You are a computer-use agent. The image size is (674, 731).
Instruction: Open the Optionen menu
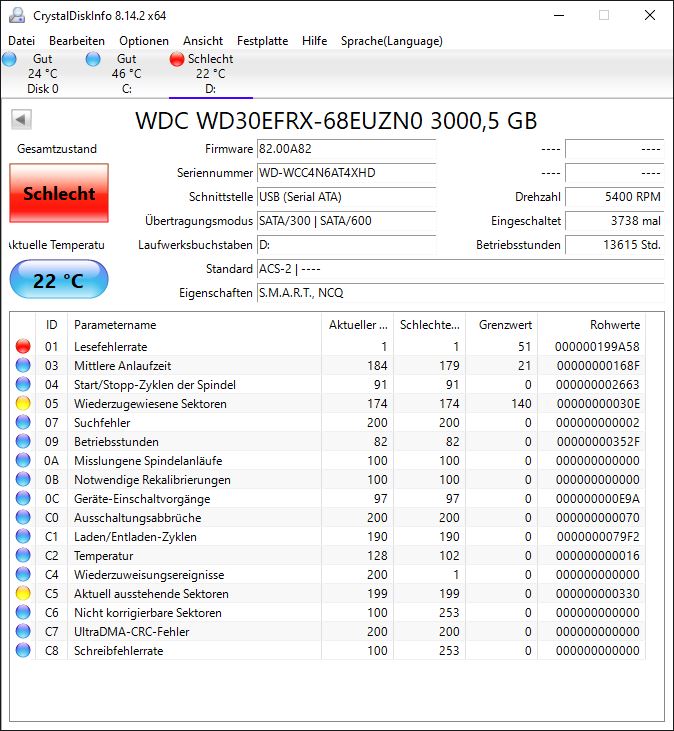click(144, 41)
